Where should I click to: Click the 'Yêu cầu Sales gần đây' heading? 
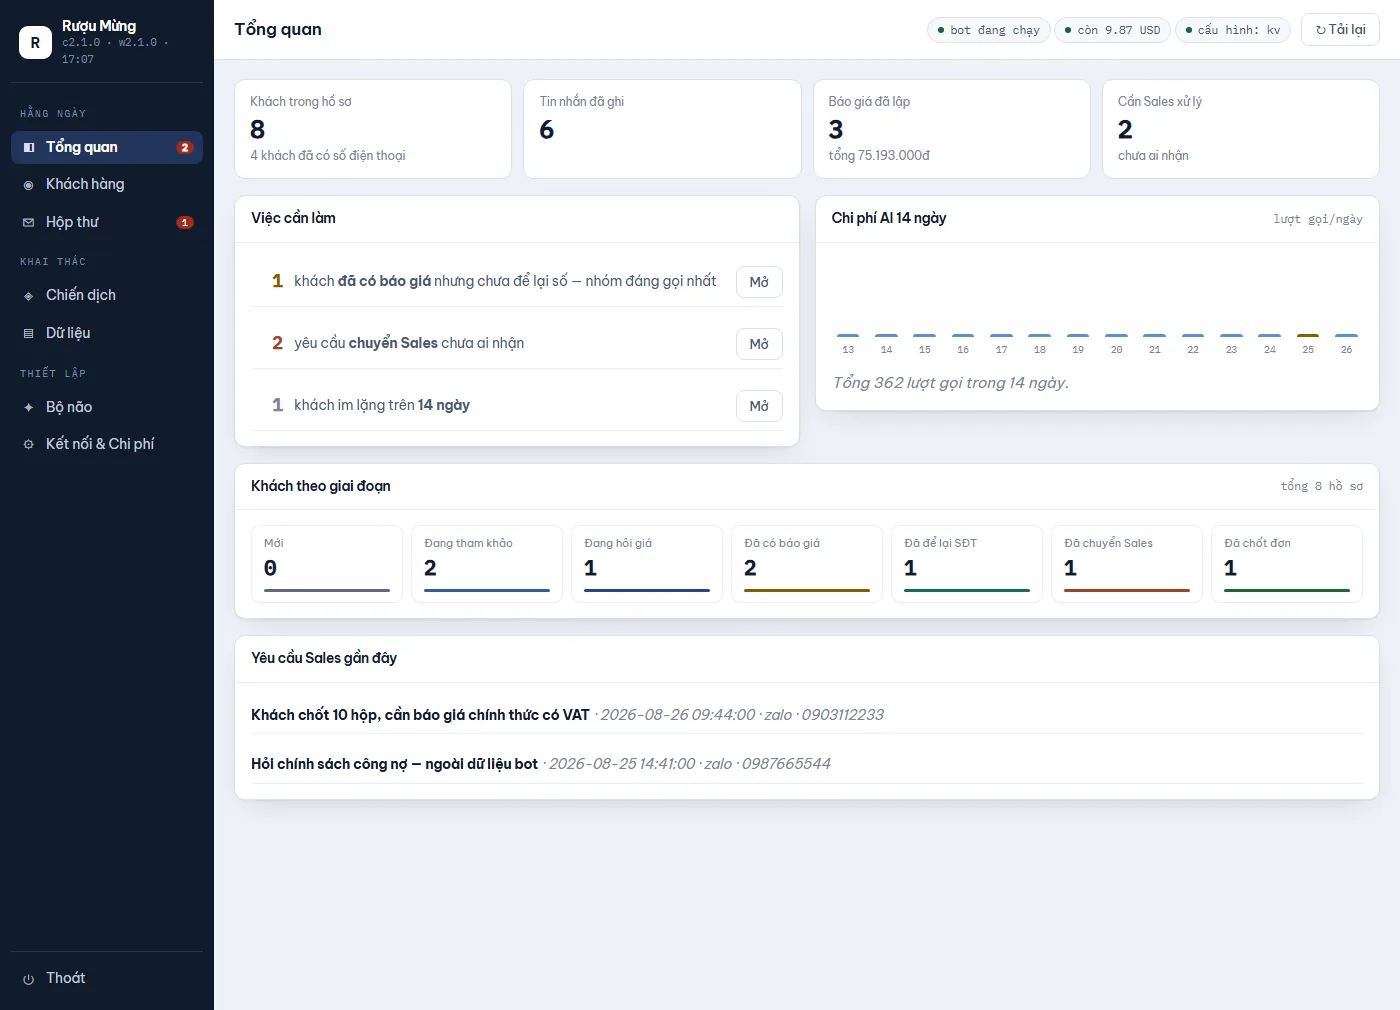324,658
